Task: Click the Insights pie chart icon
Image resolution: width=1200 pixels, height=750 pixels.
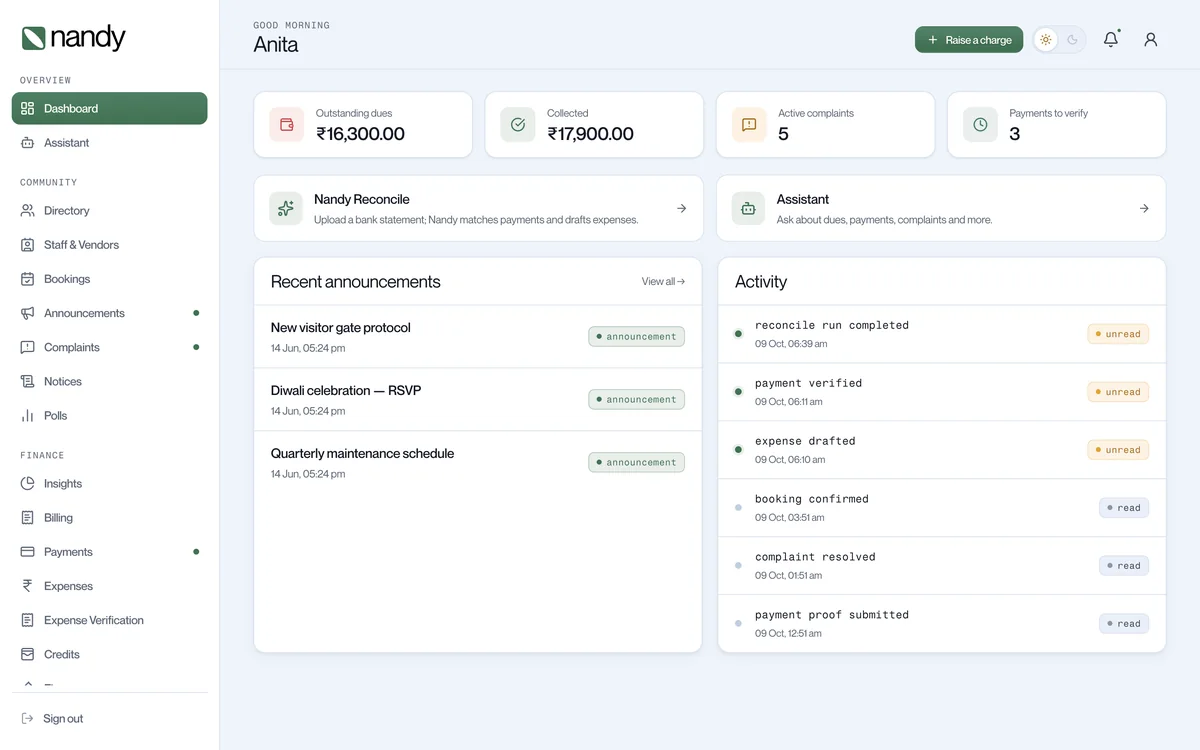Action: tap(28, 483)
